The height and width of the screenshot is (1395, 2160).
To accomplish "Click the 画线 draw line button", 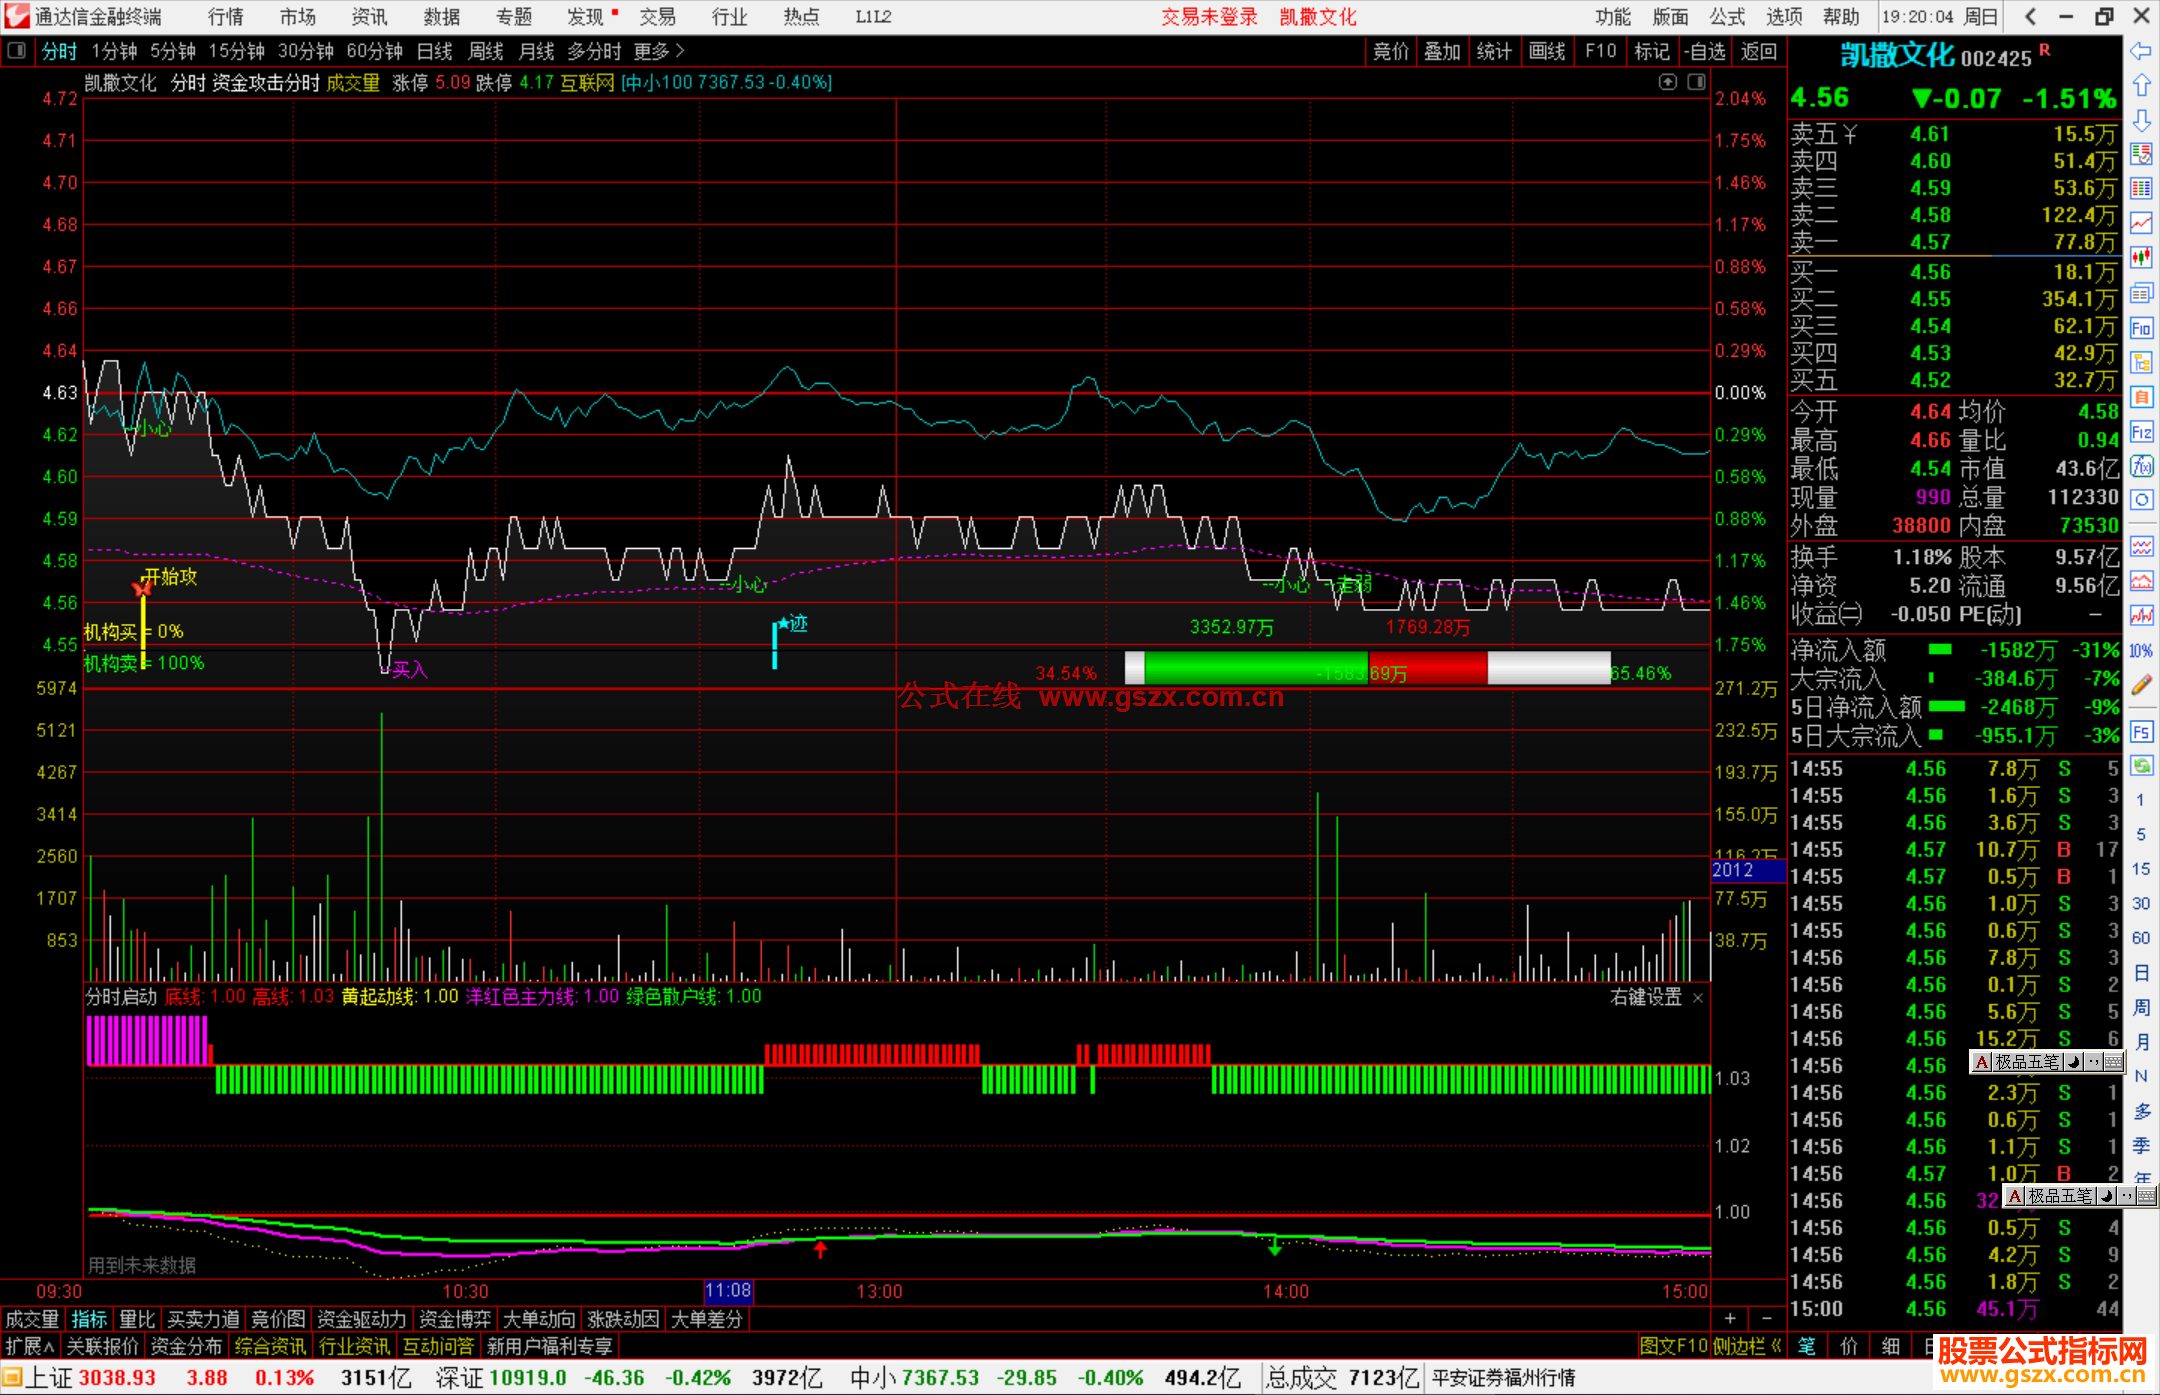I will pyautogui.click(x=1547, y=51).
